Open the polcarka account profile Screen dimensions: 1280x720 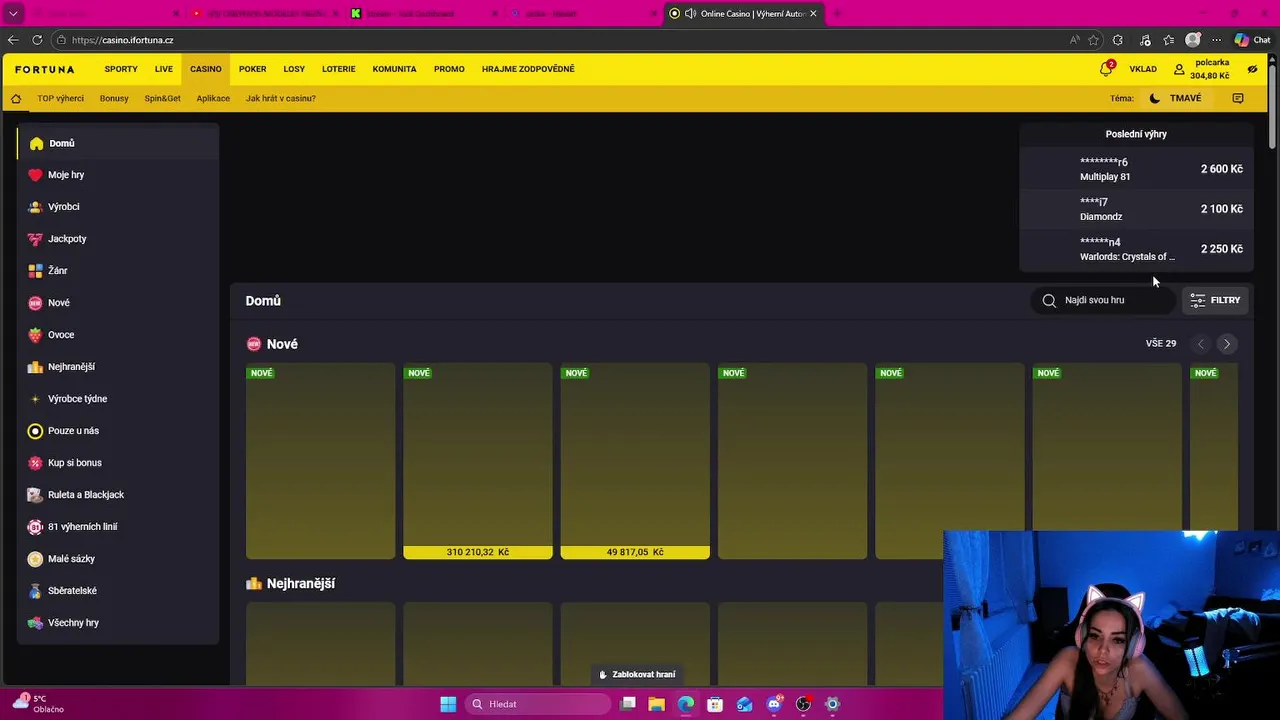[1202, 69]
